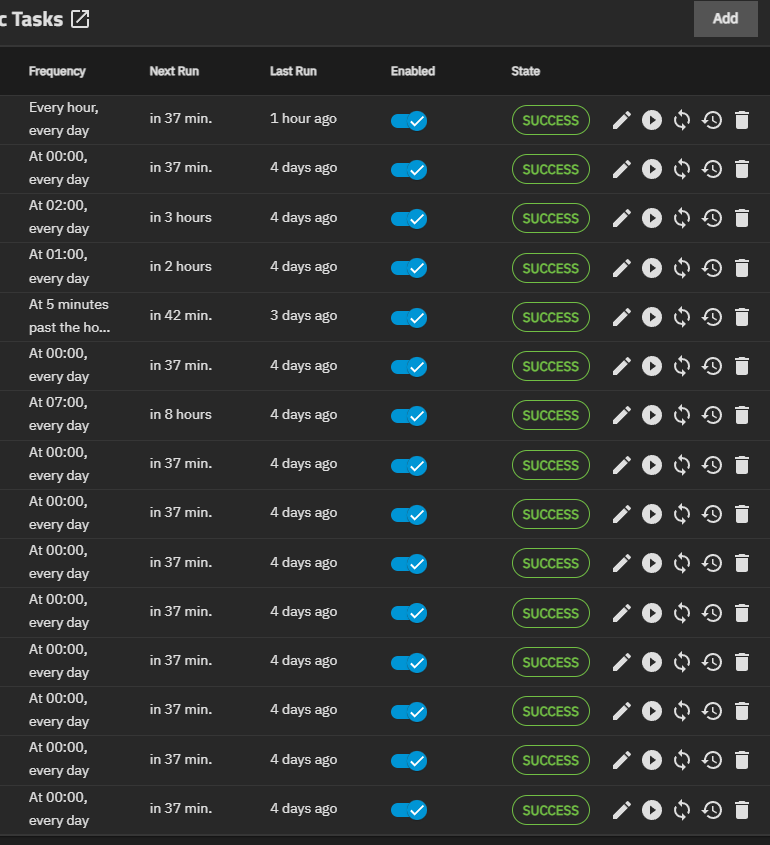The image size is (770, 845).
Task: Turn off the task due in 8 hours
Action: [409, 415]
